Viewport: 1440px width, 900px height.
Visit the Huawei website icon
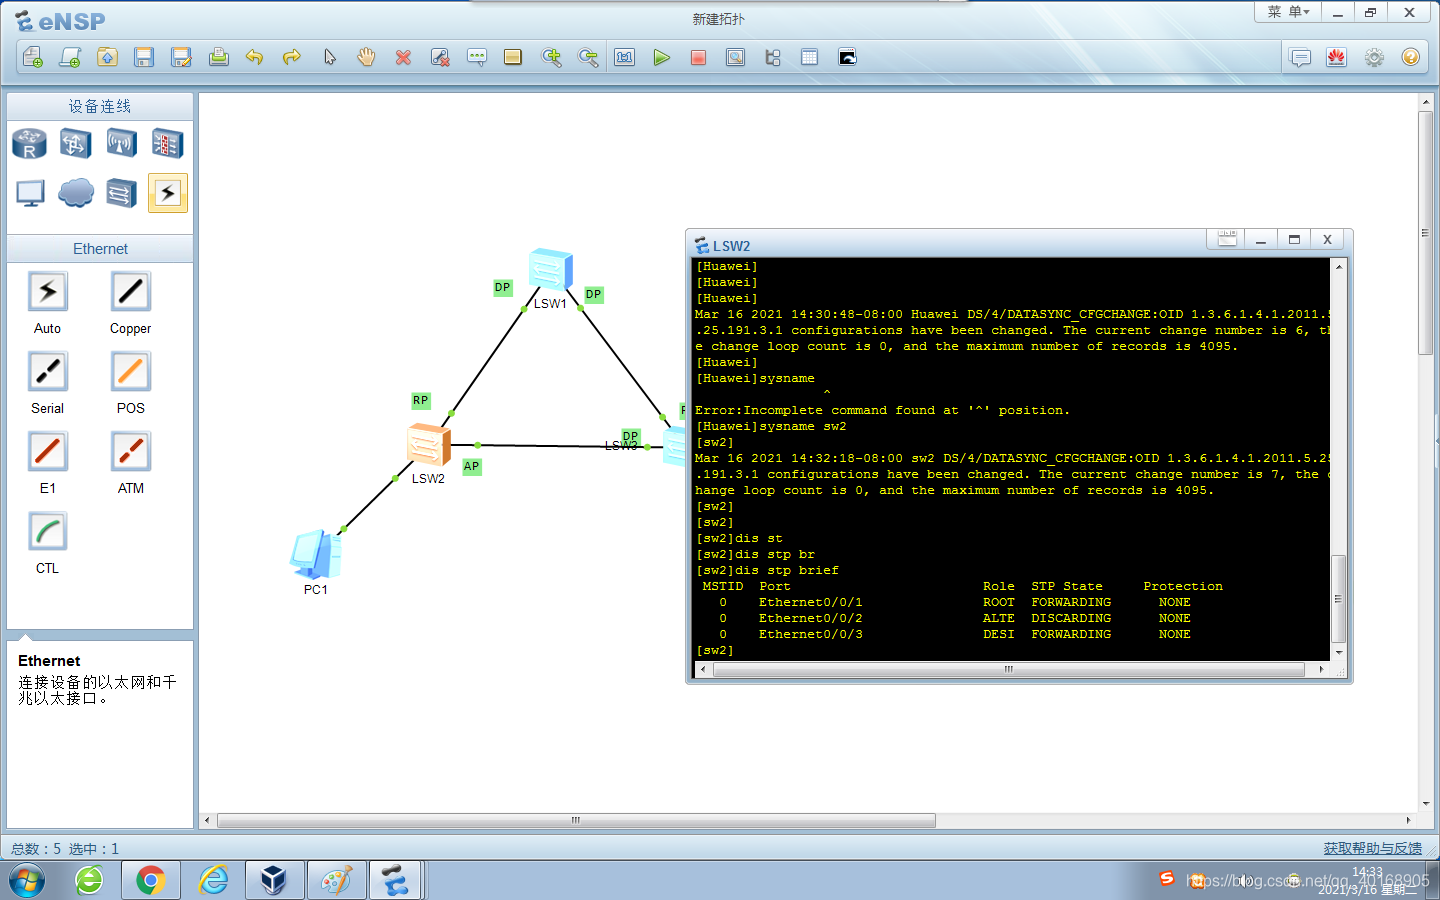point(1337,57)
